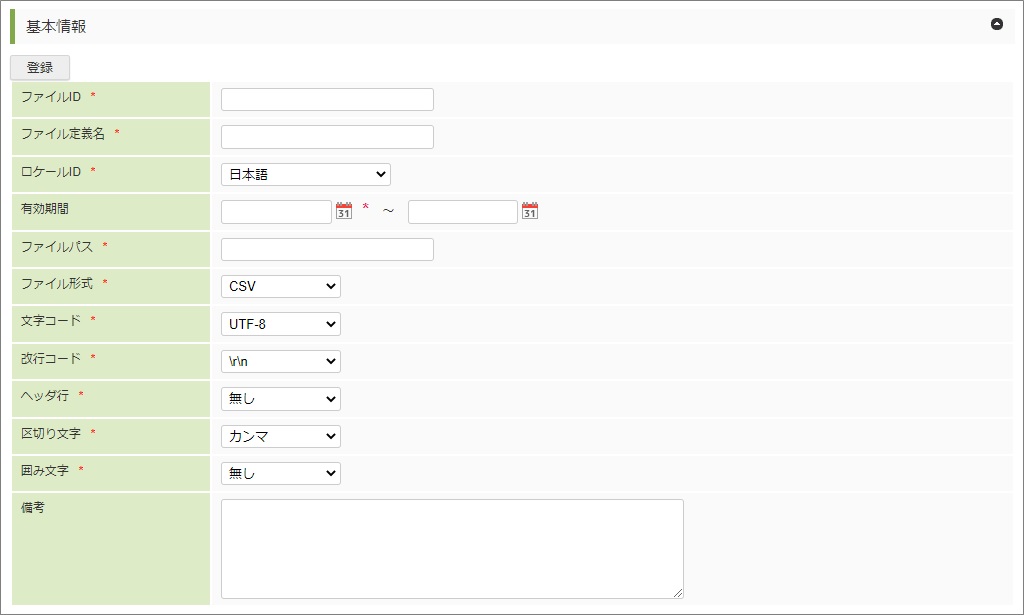This screenshot has height=615, width=1024.
Task: Open calendar picker for 有効期間 end date
Action: tap(530, 211)
